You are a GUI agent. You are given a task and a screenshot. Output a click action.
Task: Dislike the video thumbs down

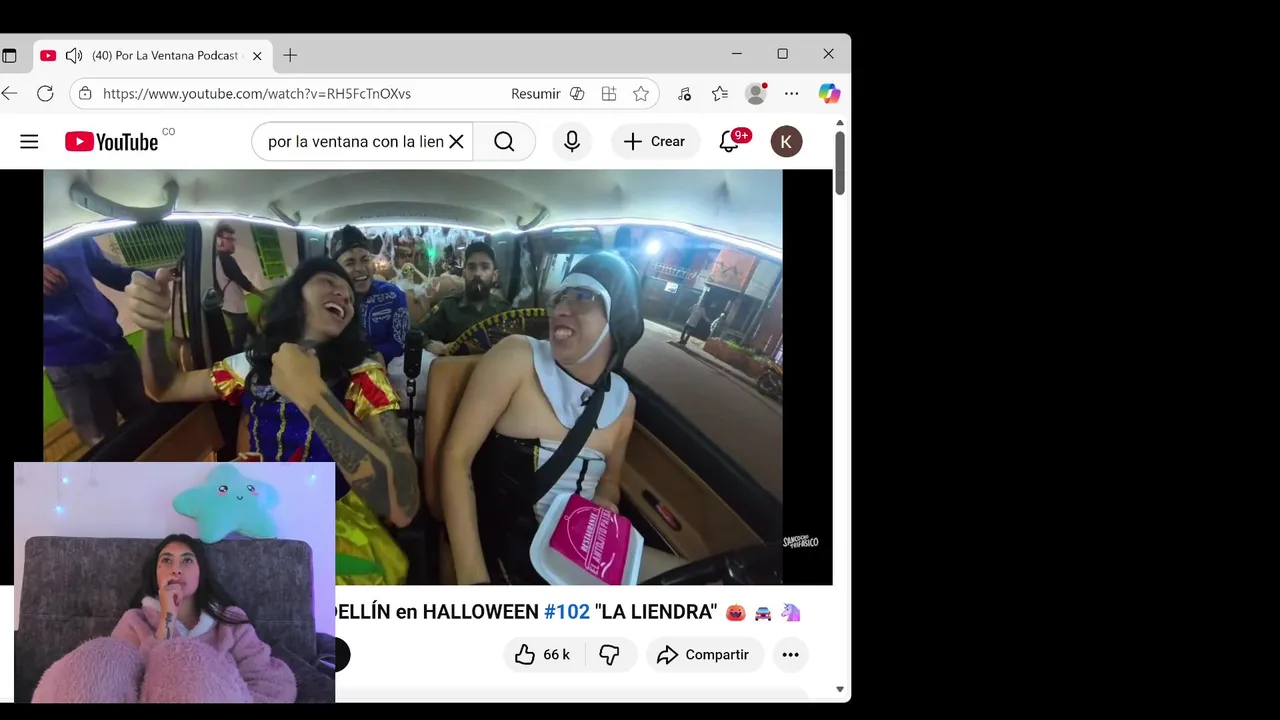[x=610, y=655]
